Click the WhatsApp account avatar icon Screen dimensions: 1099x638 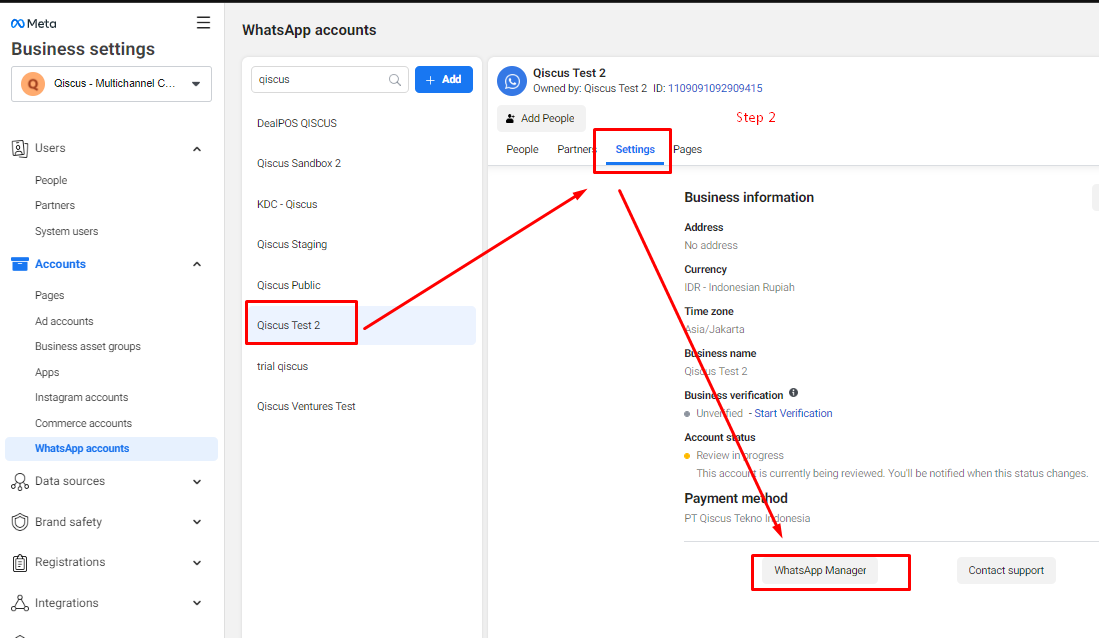(512, 81)
